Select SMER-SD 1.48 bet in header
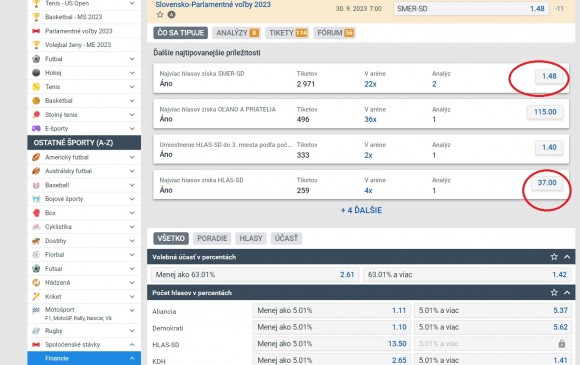This screenshot has width=580, height=365. (472, 9)
